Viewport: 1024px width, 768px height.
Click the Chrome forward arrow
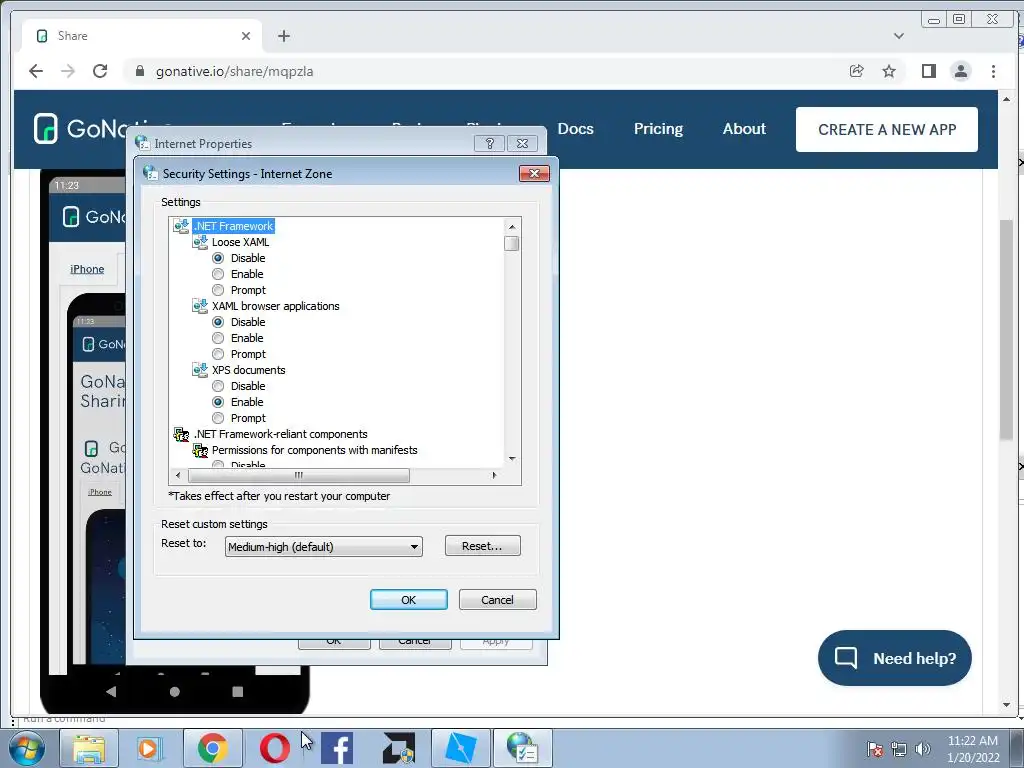(x=68, y=71)
